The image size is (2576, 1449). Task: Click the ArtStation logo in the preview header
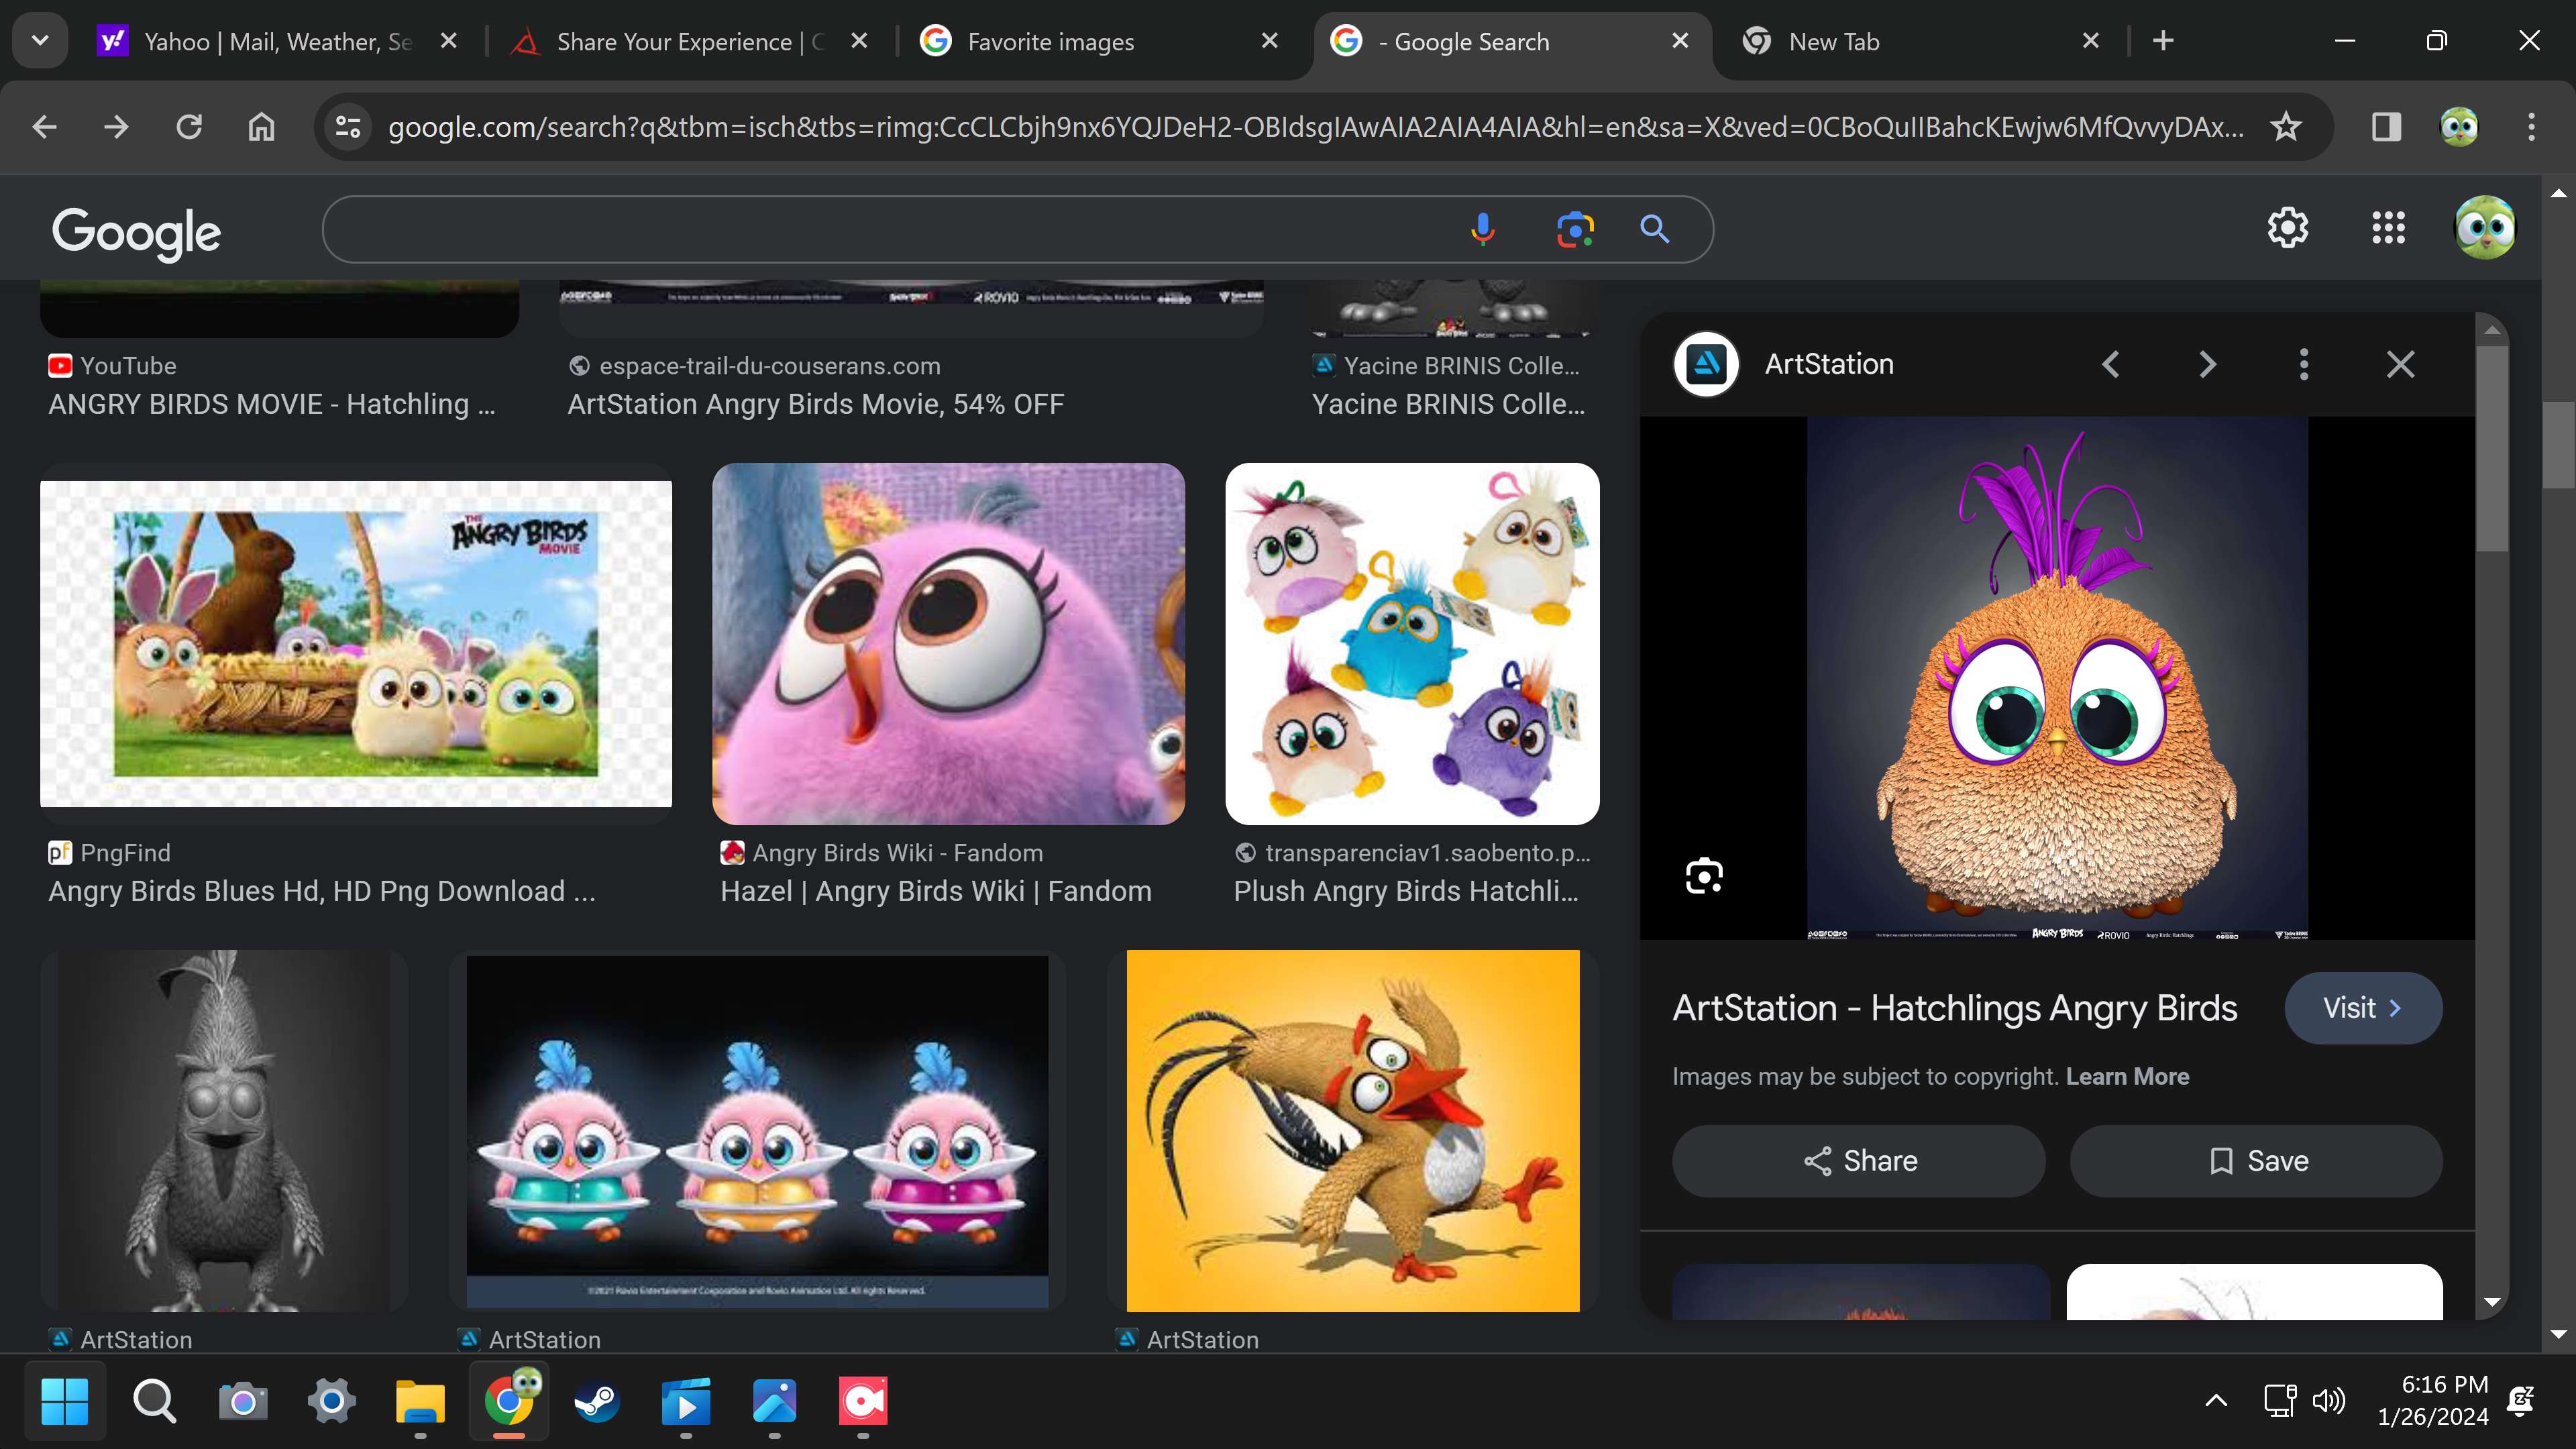click(1706, 364)
